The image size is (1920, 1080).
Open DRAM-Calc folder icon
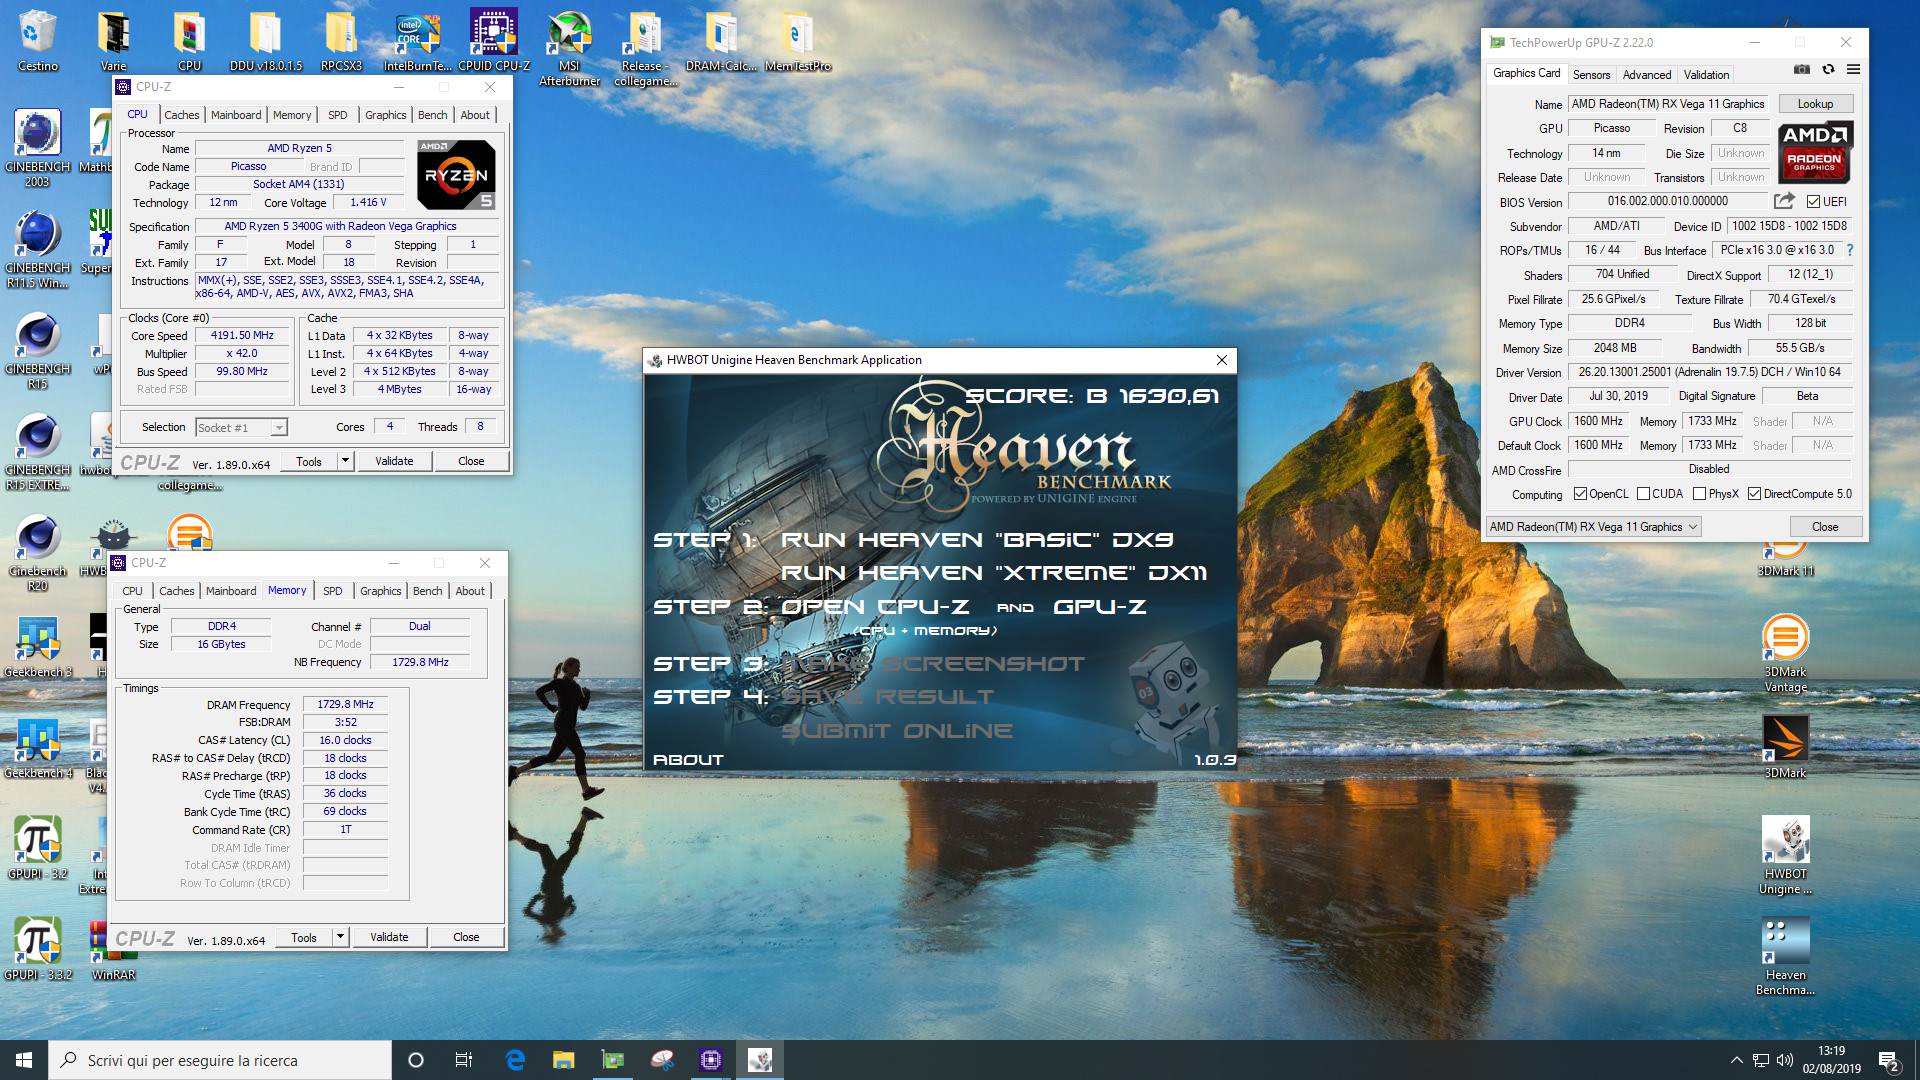721,40
